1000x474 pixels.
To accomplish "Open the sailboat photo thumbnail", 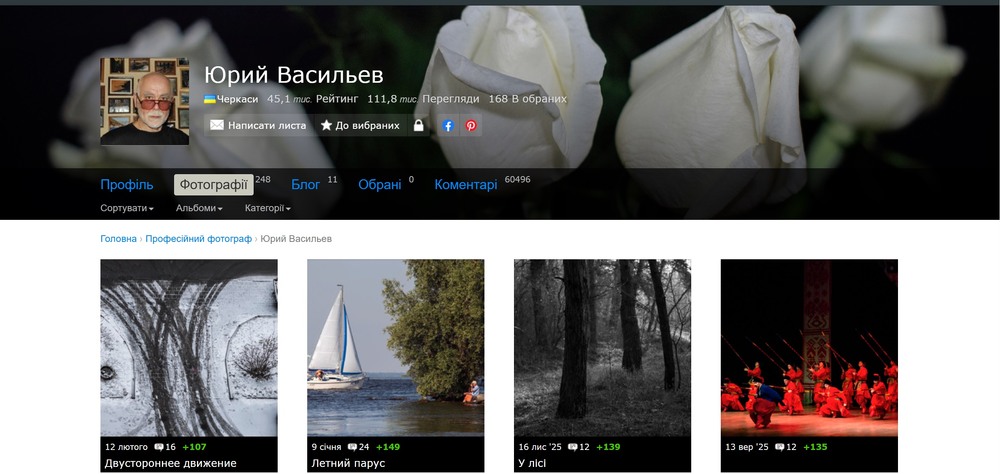I will (x=395, y=348).
